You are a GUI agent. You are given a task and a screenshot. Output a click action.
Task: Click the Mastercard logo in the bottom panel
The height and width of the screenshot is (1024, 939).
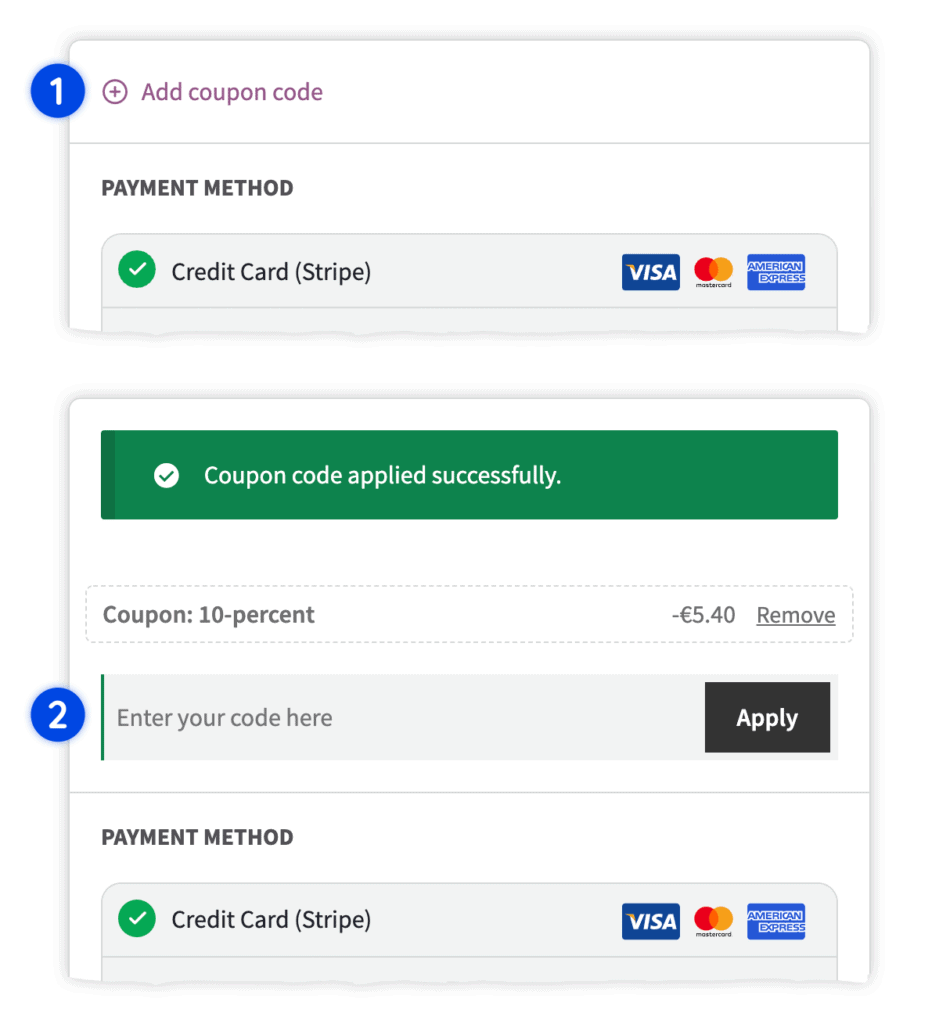713,921
